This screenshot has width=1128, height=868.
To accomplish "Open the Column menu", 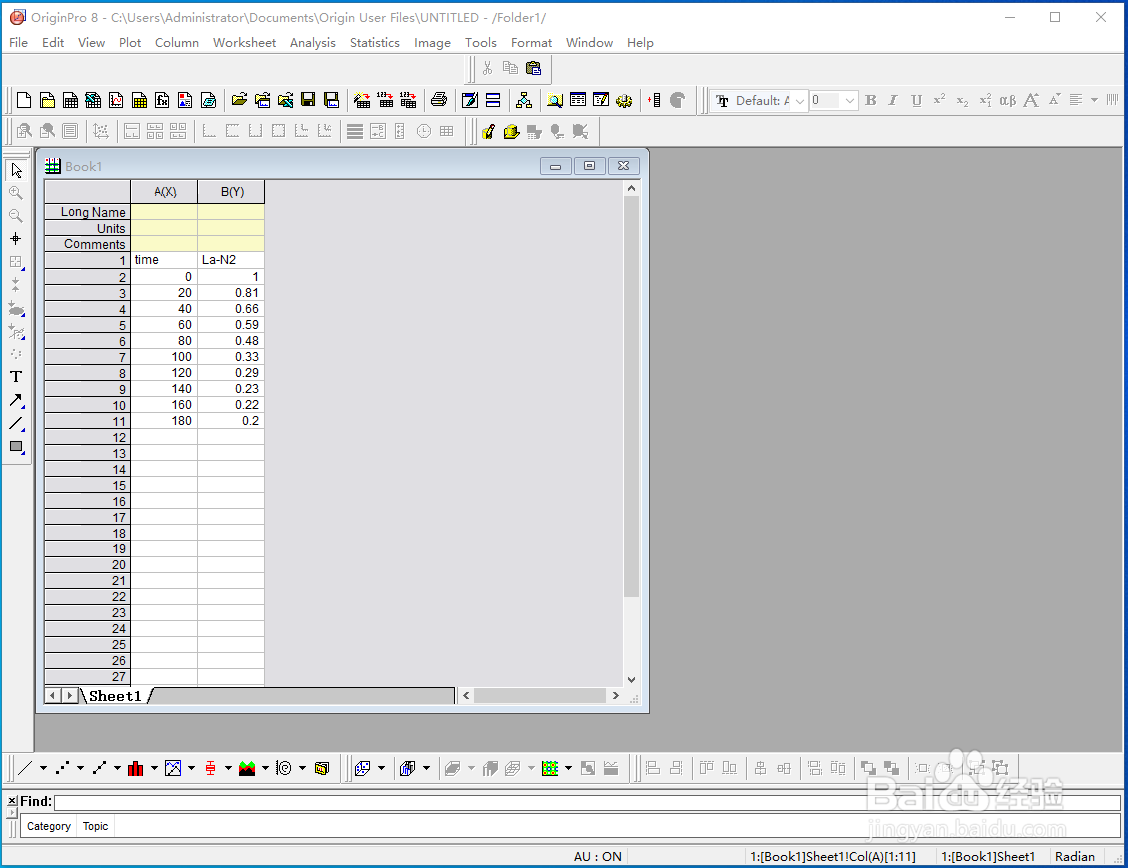I will point(176,42).
